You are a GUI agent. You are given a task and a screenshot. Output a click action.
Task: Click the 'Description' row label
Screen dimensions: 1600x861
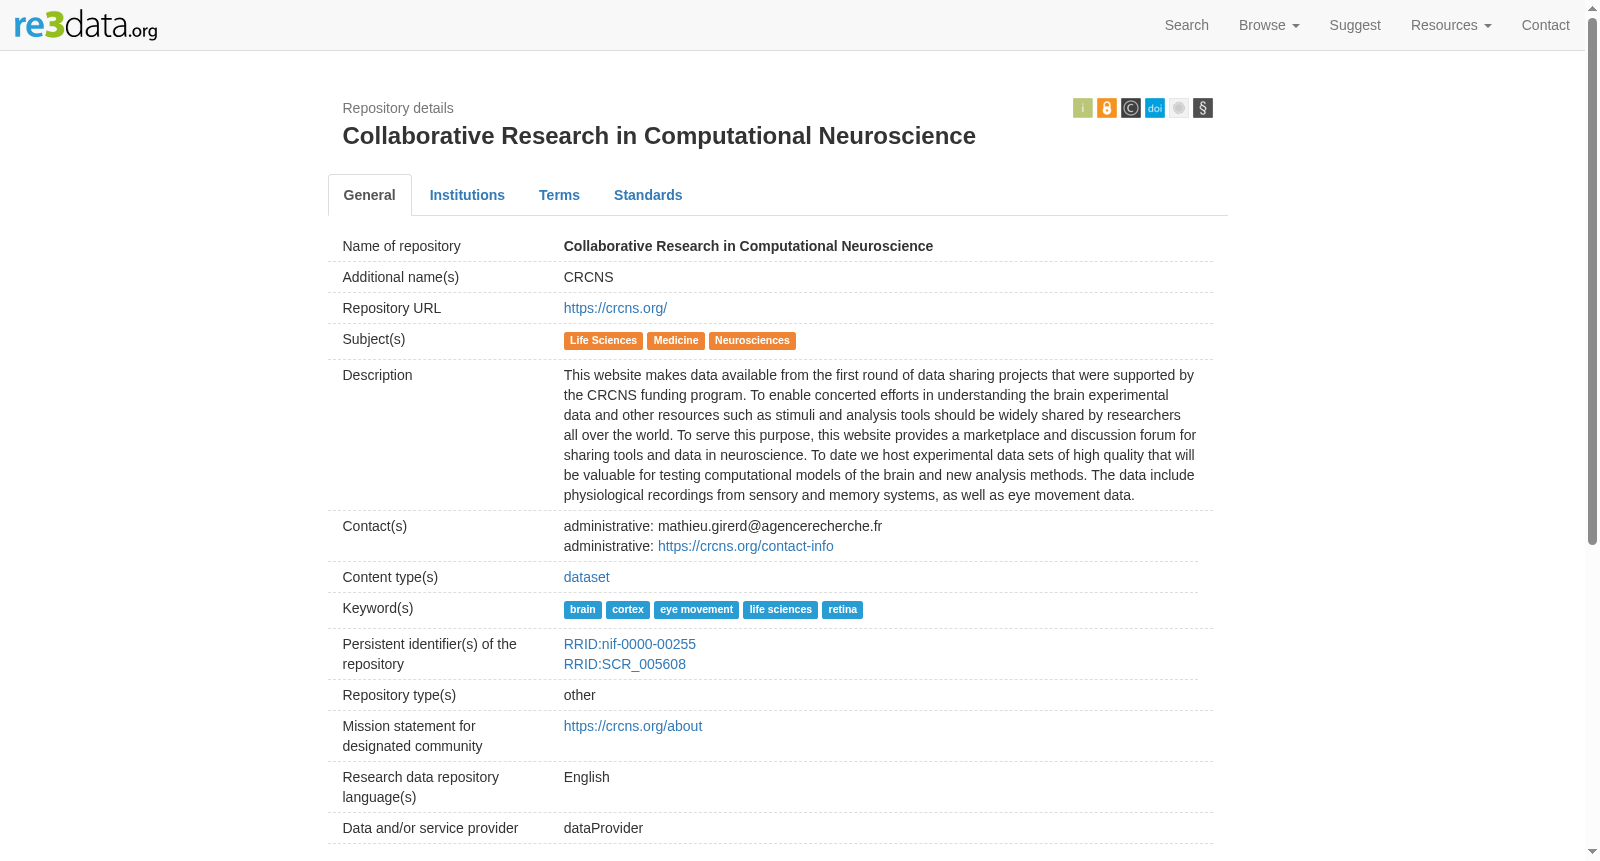coord(377,375)
